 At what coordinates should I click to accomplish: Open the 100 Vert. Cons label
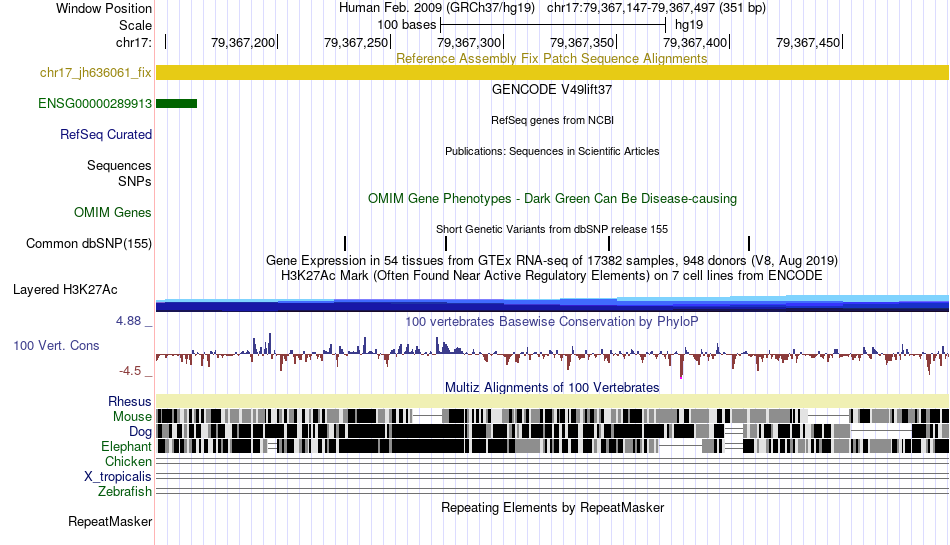coord(56,345)
